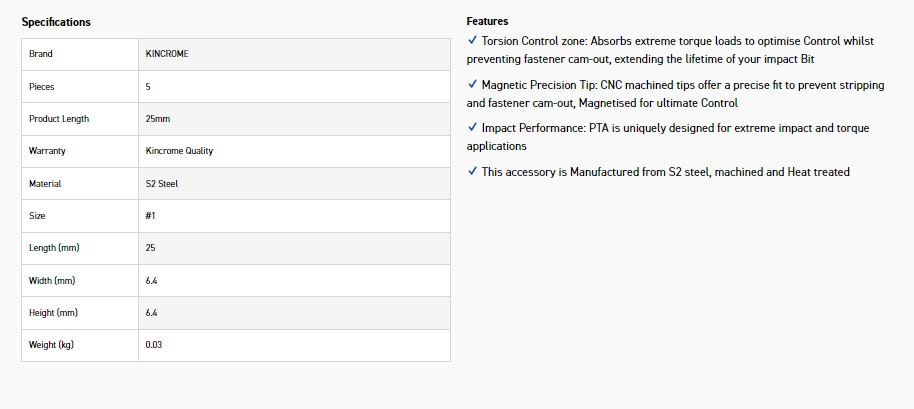Select the S2 Steel material value
The height and width of the screenshot is (409, 914).
(x=162, y=184)
